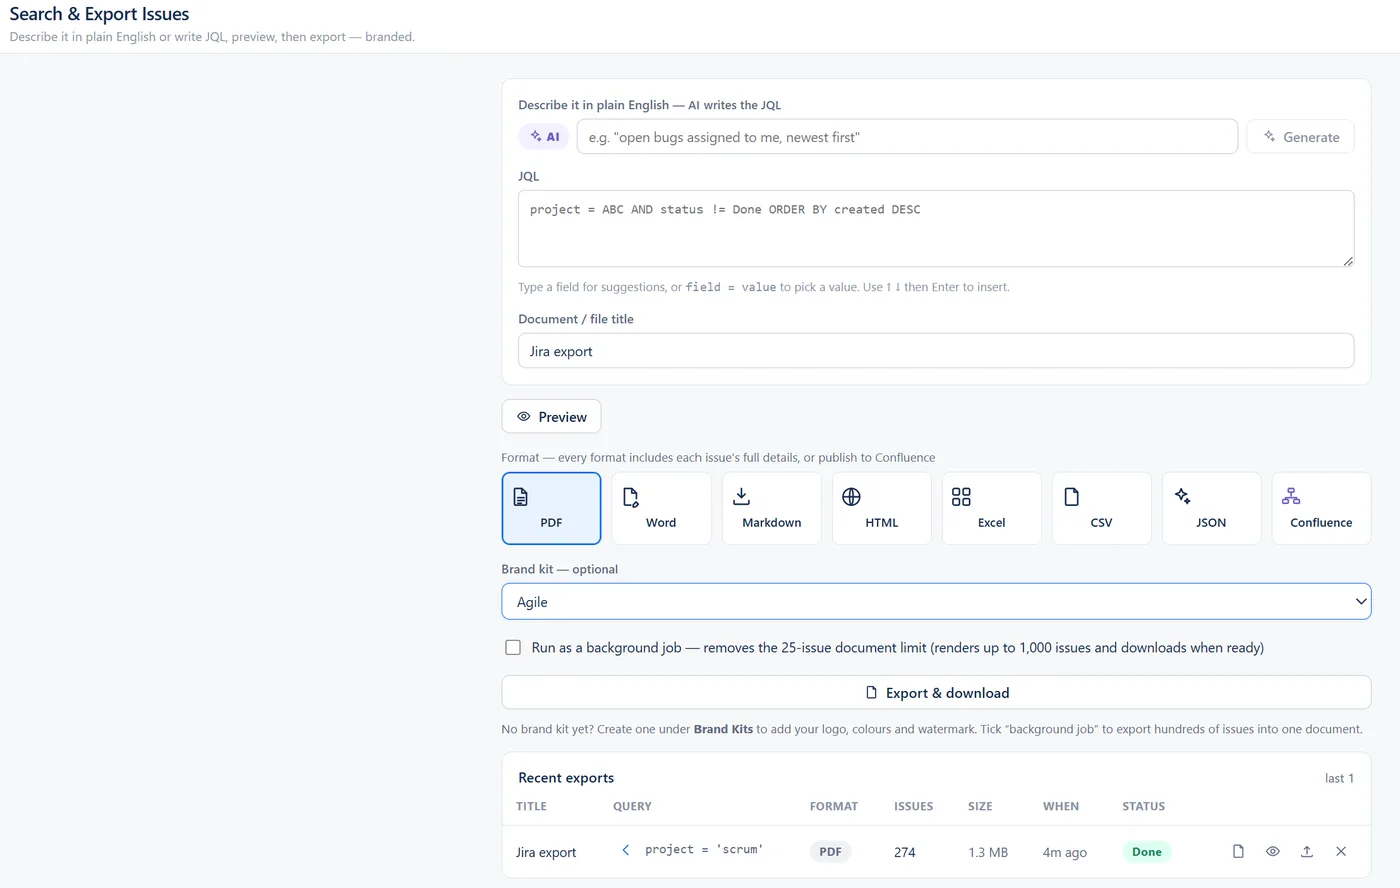Focus the plain English AI prompt field

(907, 137)
